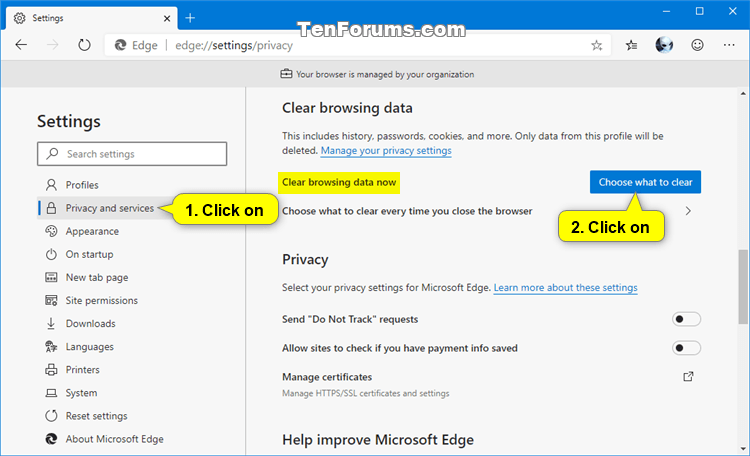Open Learn more about these settings link
Viewport: 750px width, 456px height.
click(x=565, y=288)
